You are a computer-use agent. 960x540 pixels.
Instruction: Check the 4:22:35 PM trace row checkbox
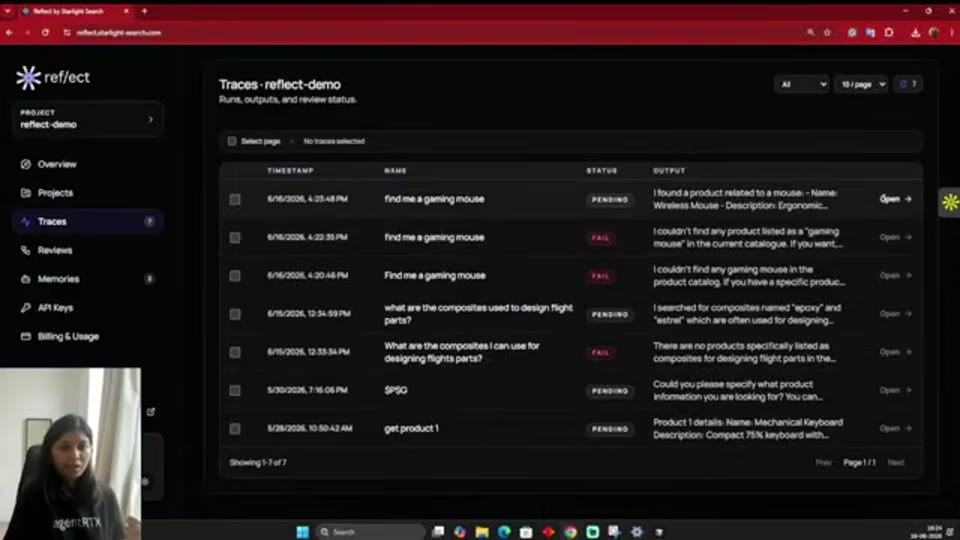[x=235, y=238]
